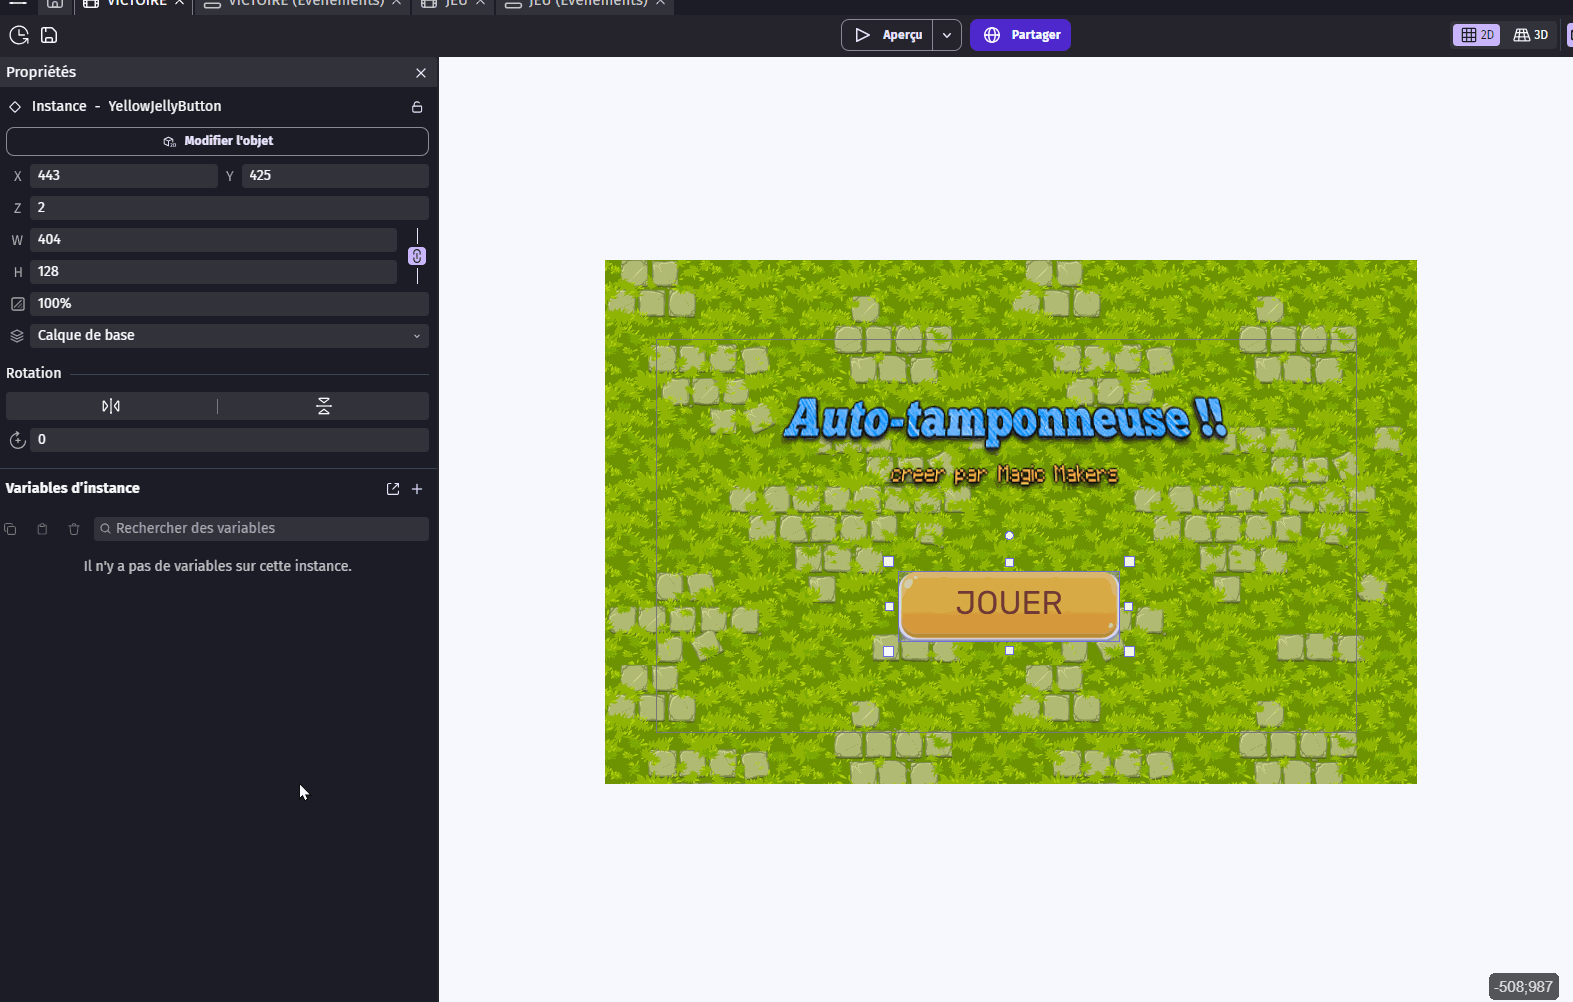The width and height of the screenshot is (1573, 1002).
Task: Click Modifier l'objet button
Action: point(217,141)
